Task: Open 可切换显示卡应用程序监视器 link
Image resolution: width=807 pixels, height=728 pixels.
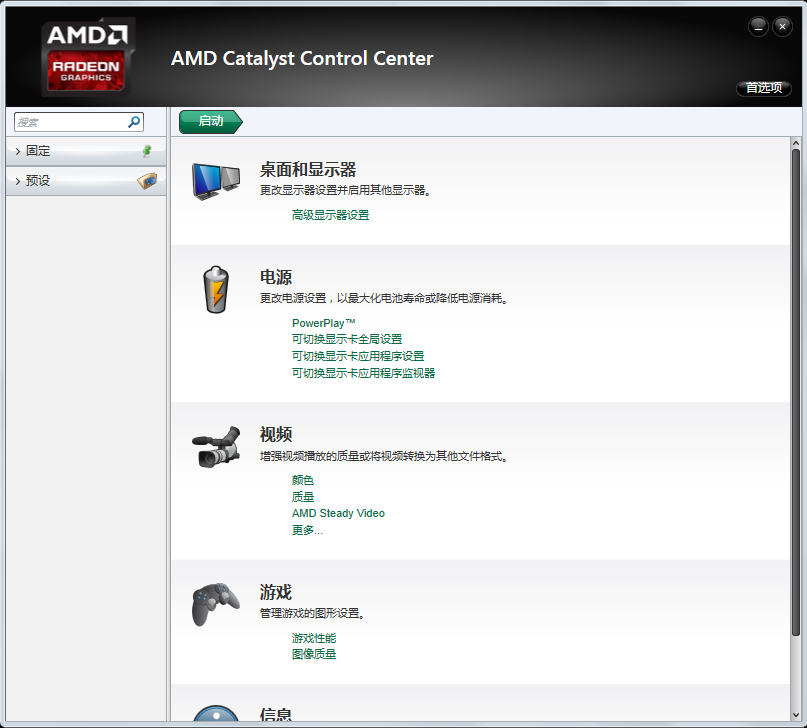Action: tap(363, 373)
